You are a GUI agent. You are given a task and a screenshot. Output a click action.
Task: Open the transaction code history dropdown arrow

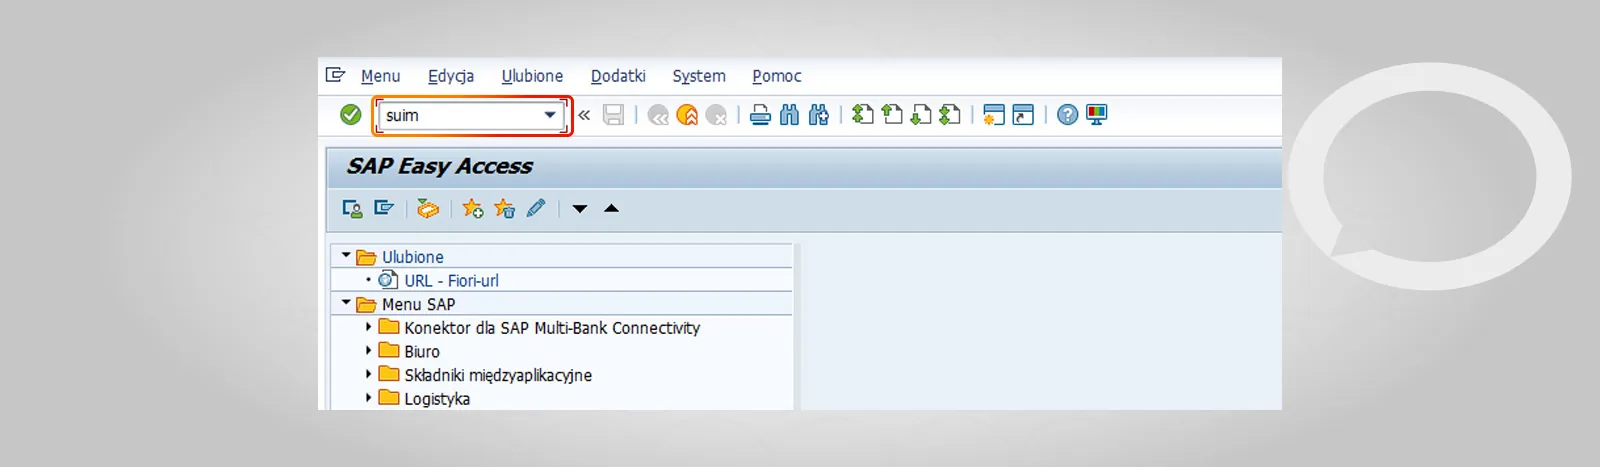550,115
